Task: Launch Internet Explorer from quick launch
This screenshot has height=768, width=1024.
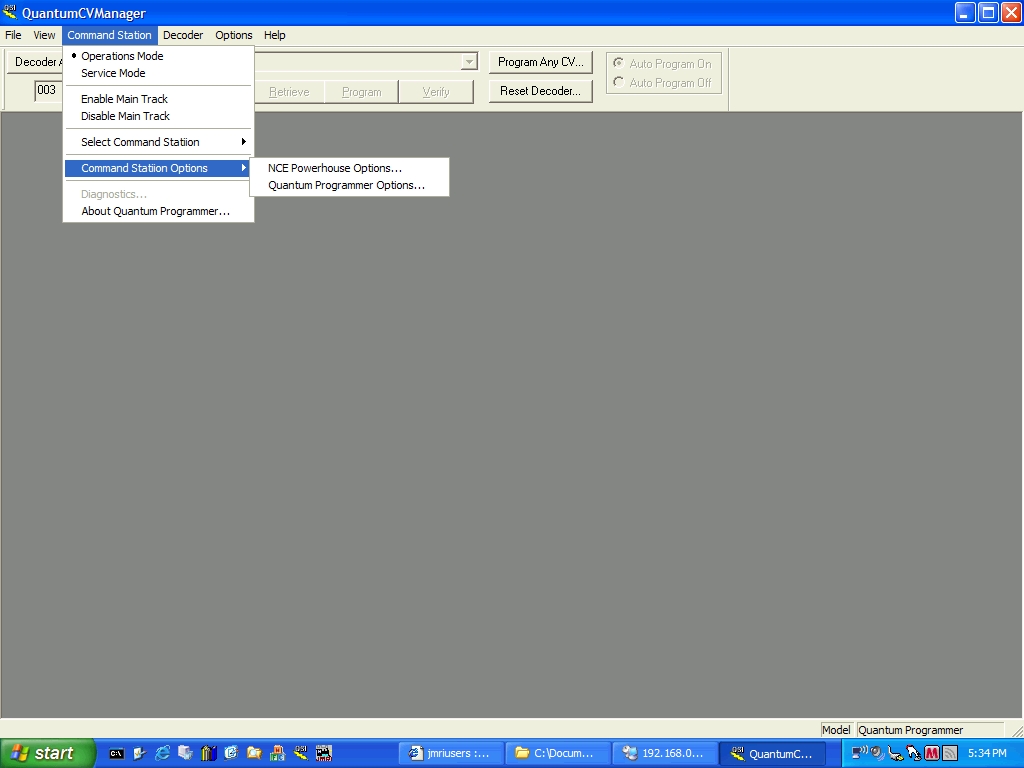Action: point(162,754)
